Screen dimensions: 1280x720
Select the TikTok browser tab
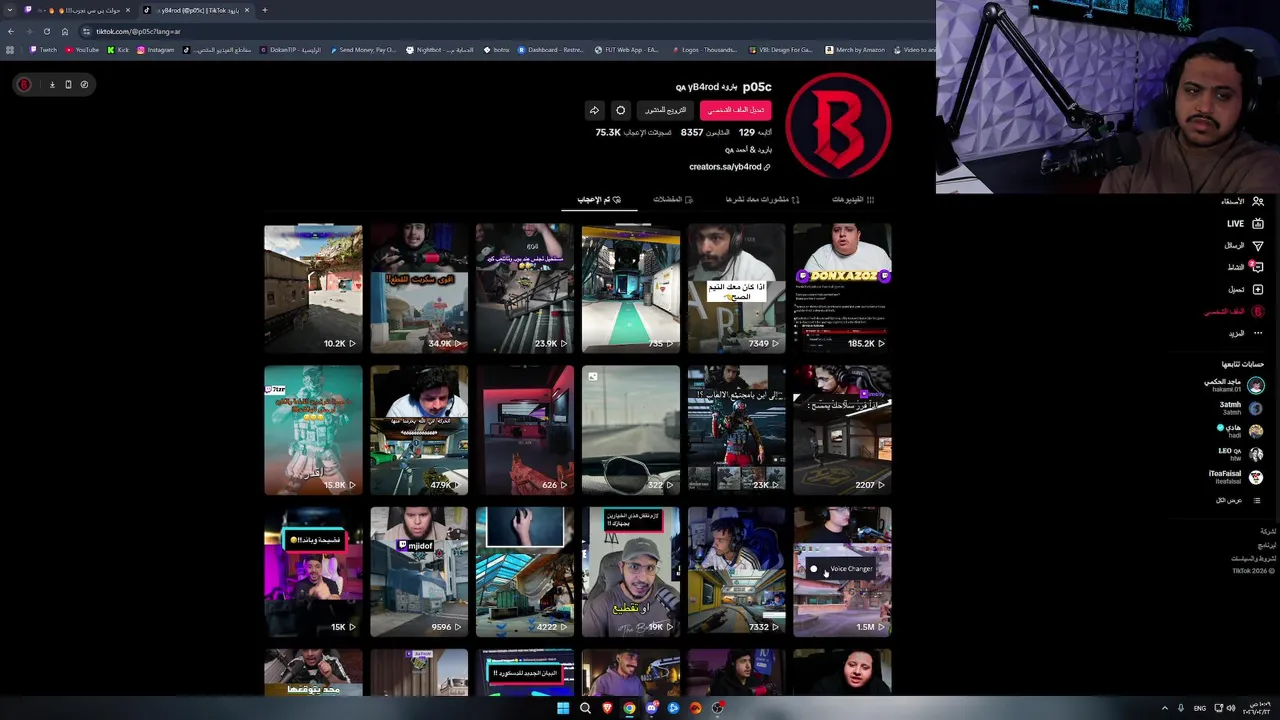pos(196,10)
